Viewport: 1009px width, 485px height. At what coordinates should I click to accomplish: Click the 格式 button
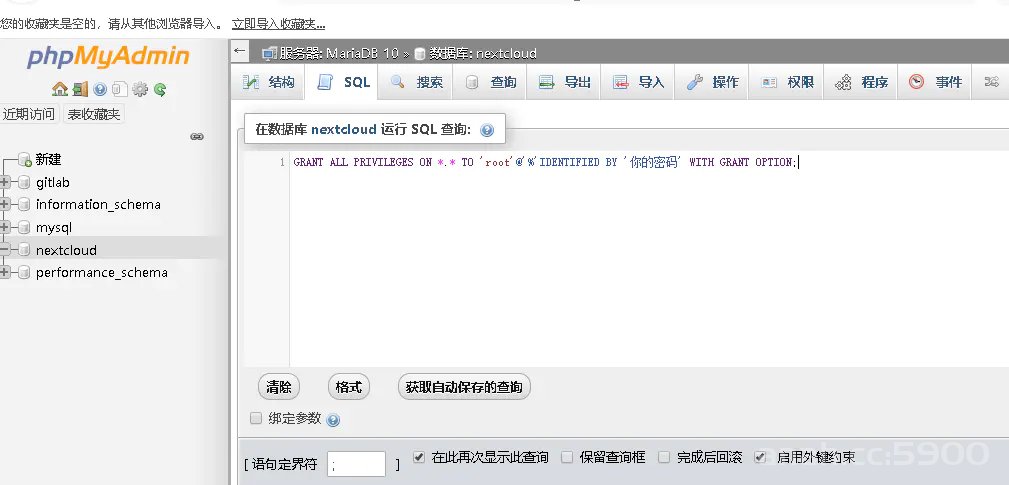(349, 387)
